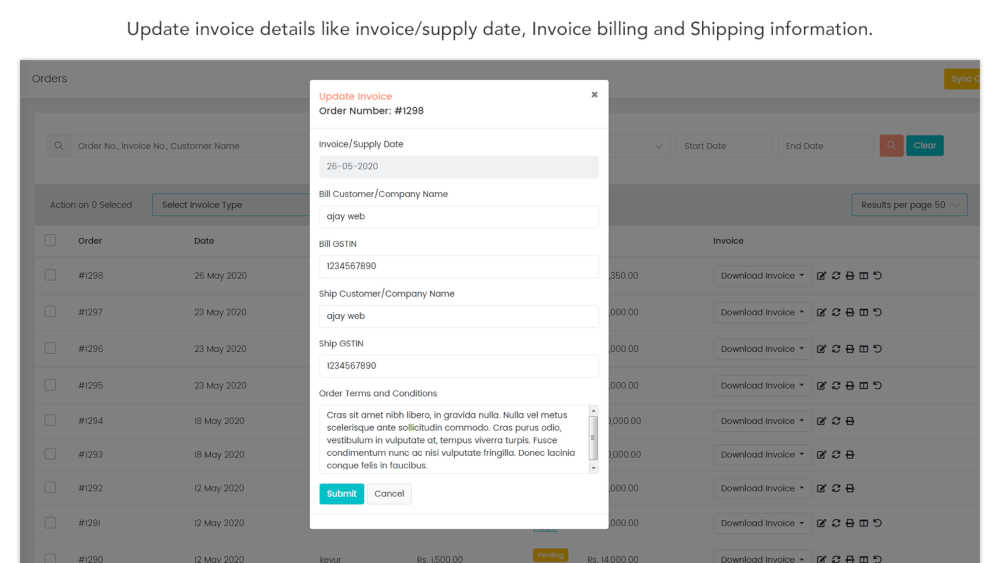Tick the checkbox for order #1295
Image resolution: width=1000 pixels, height=563 pixels.
pyautogui.click(x=50, y=385)
